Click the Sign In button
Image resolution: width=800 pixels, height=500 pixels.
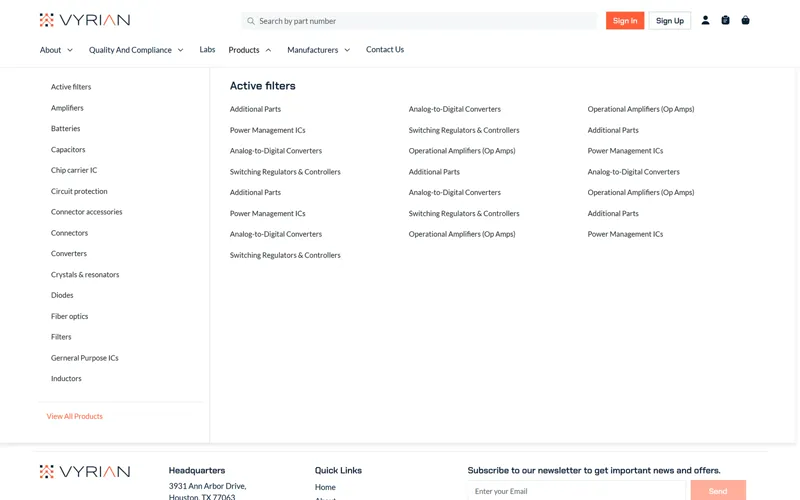tap(625, 20)
